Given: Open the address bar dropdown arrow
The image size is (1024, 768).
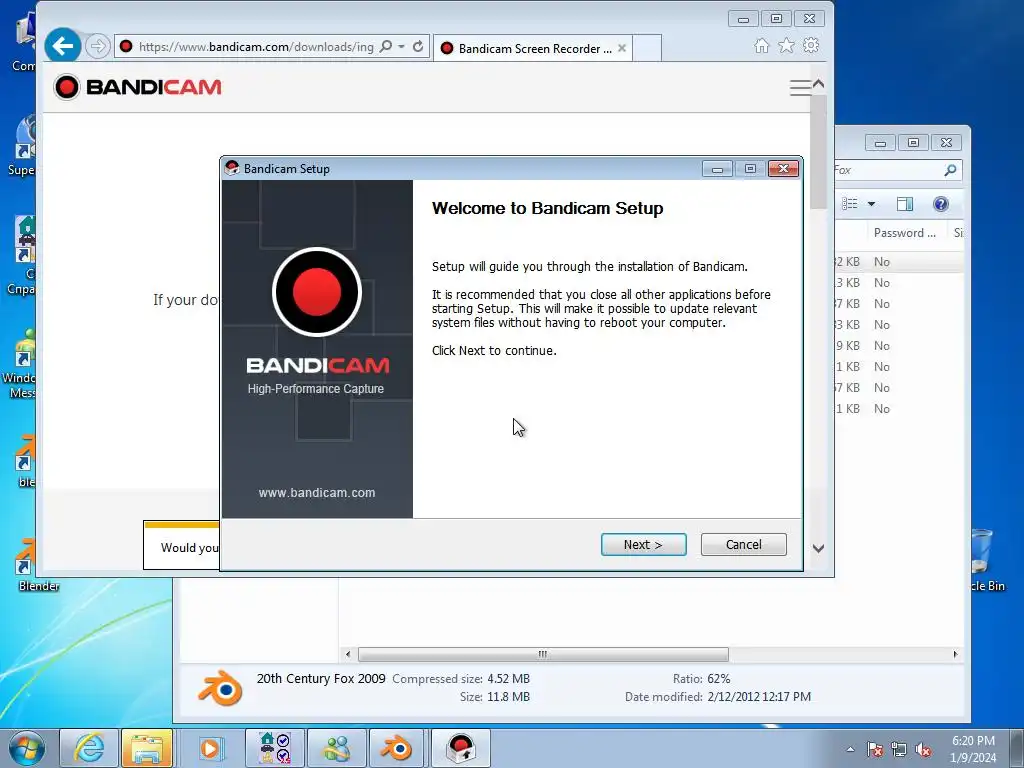Looking at the screenshot, I should pyautogui.click(x=402, y=46).
